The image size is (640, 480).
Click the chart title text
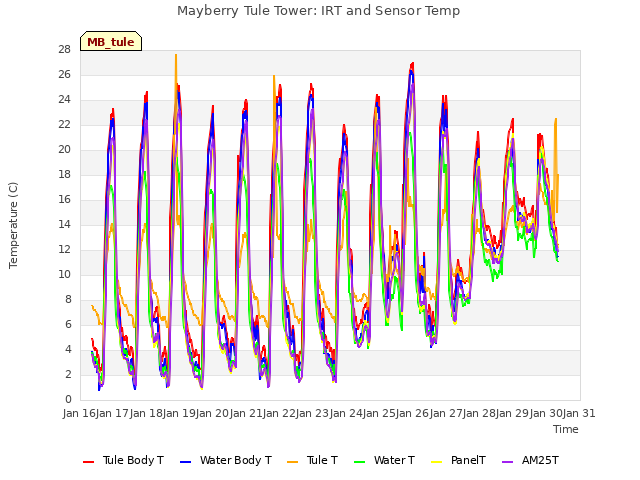pyautogui.click(x=318, y=11)
